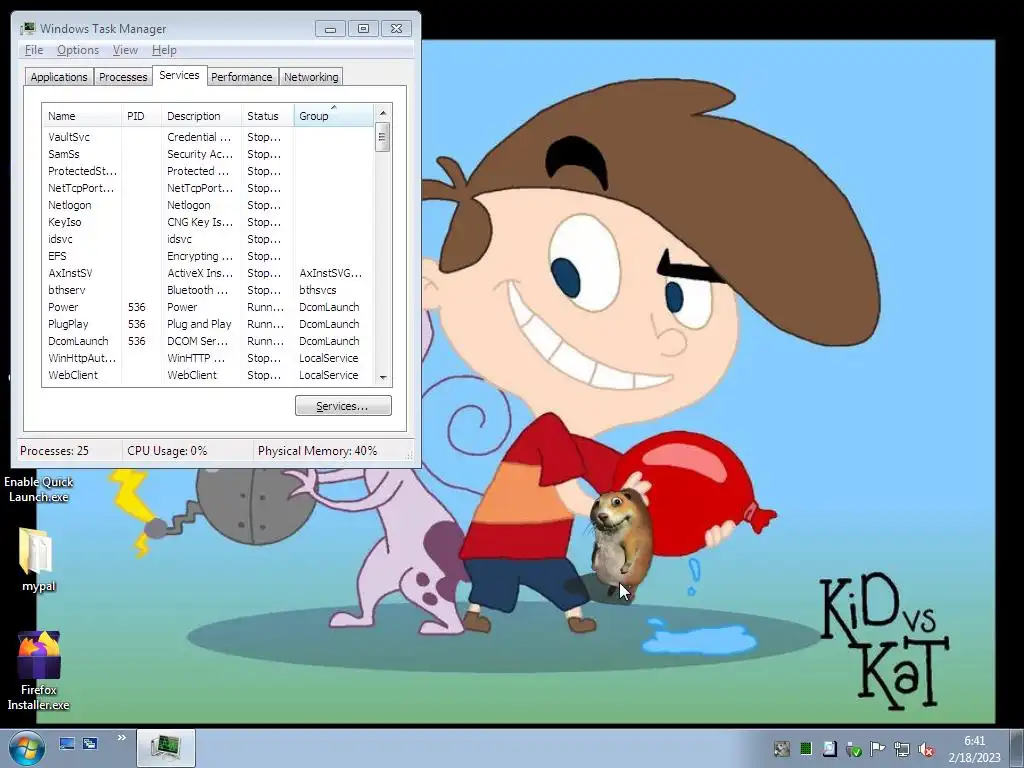
Task: Click the document-shaped tray icon
Action: click(x=829, y=749)
